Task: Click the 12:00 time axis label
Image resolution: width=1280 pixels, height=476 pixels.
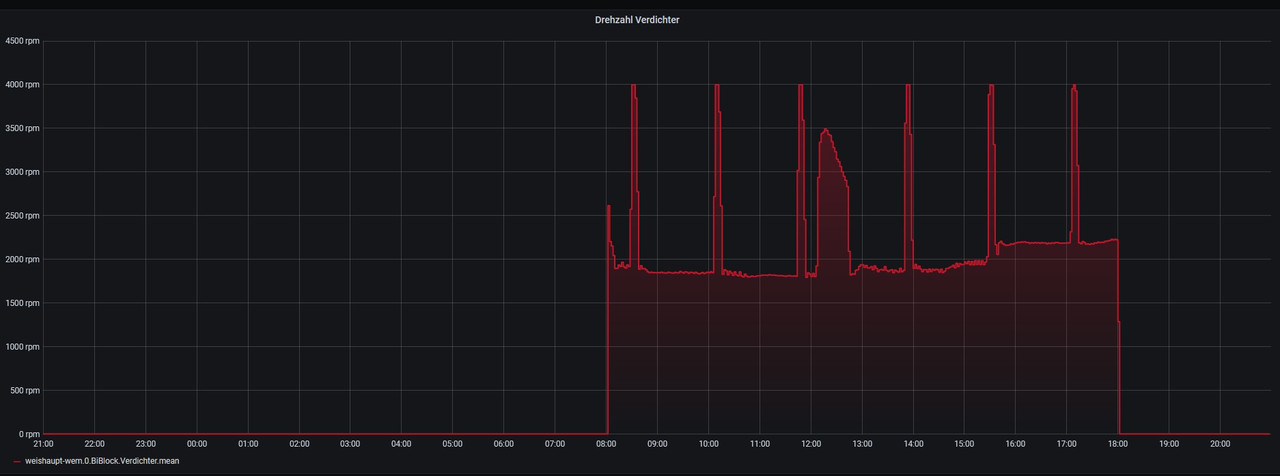Action: coord(811,443)
